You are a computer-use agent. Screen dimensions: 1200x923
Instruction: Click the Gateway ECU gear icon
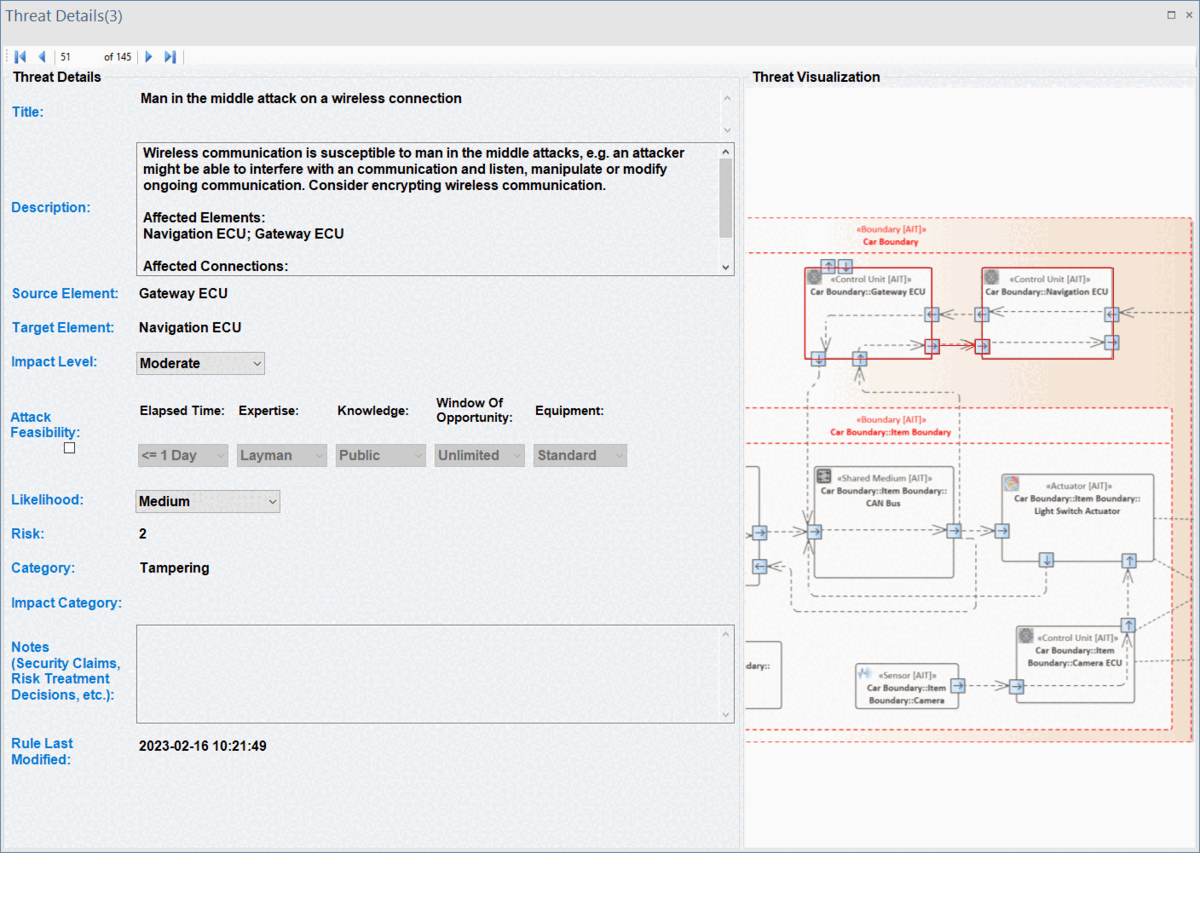click(x=815, y=277)
